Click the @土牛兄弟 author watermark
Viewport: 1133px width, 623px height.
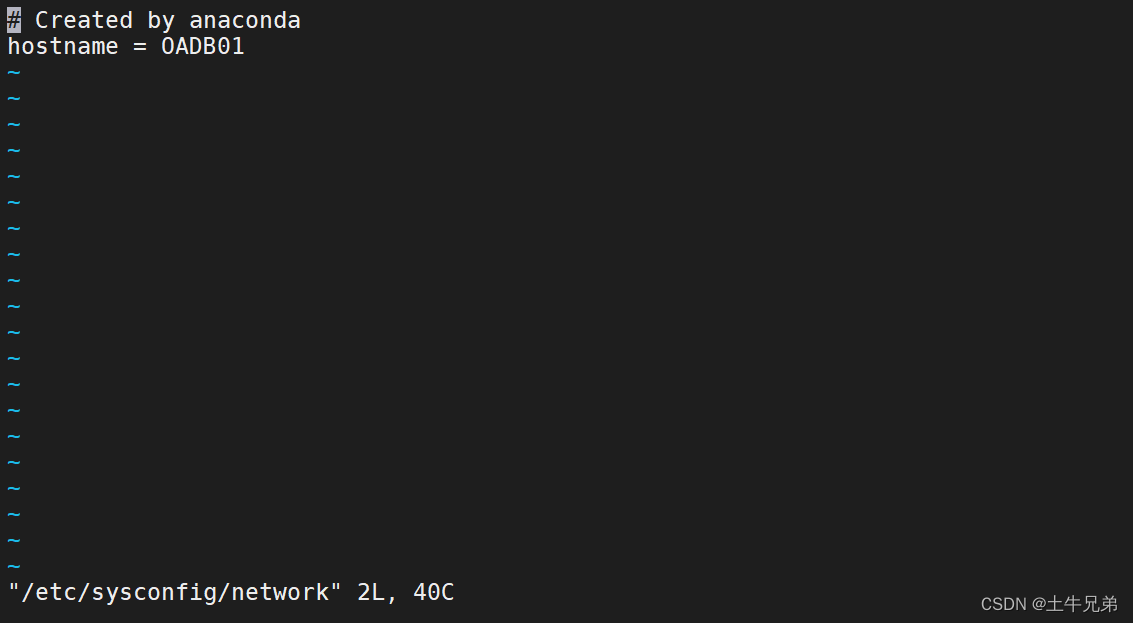tap(1074, 604)
